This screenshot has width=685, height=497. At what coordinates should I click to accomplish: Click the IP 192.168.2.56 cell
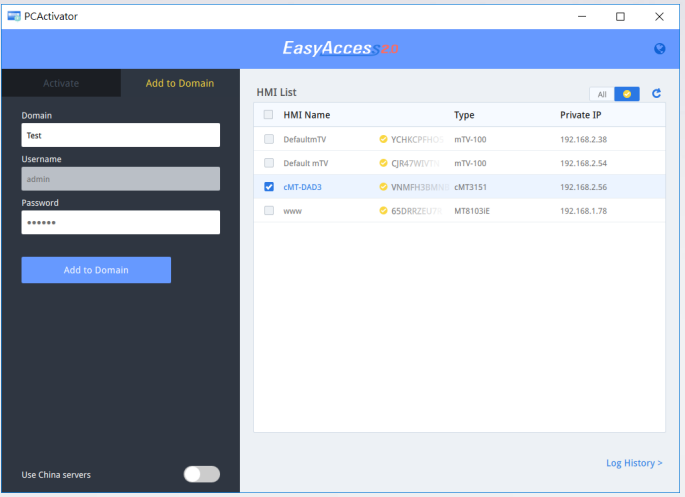(x=583, y=187)
